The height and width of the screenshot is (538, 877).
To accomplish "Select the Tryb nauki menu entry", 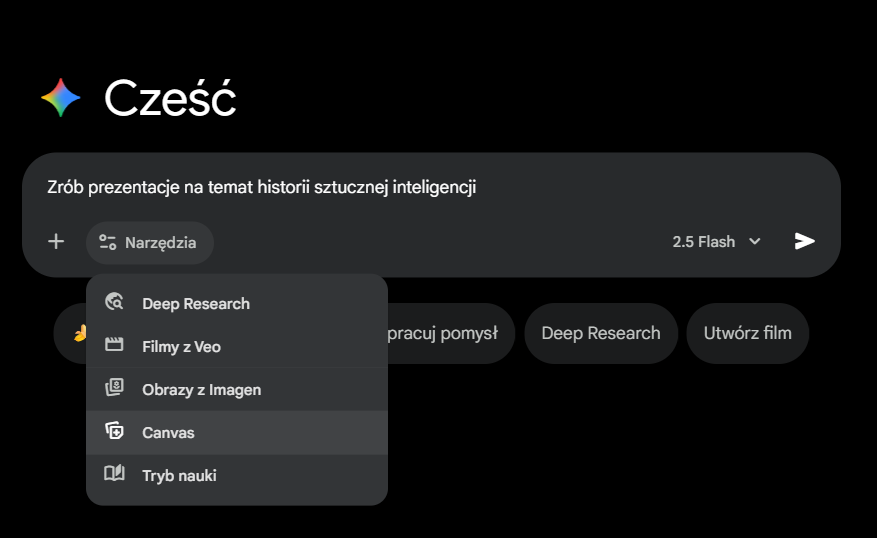I will (179, 475).
